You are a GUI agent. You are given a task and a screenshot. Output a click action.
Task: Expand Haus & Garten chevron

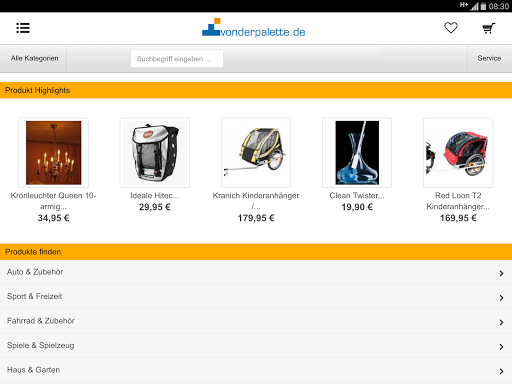point(501,371)
